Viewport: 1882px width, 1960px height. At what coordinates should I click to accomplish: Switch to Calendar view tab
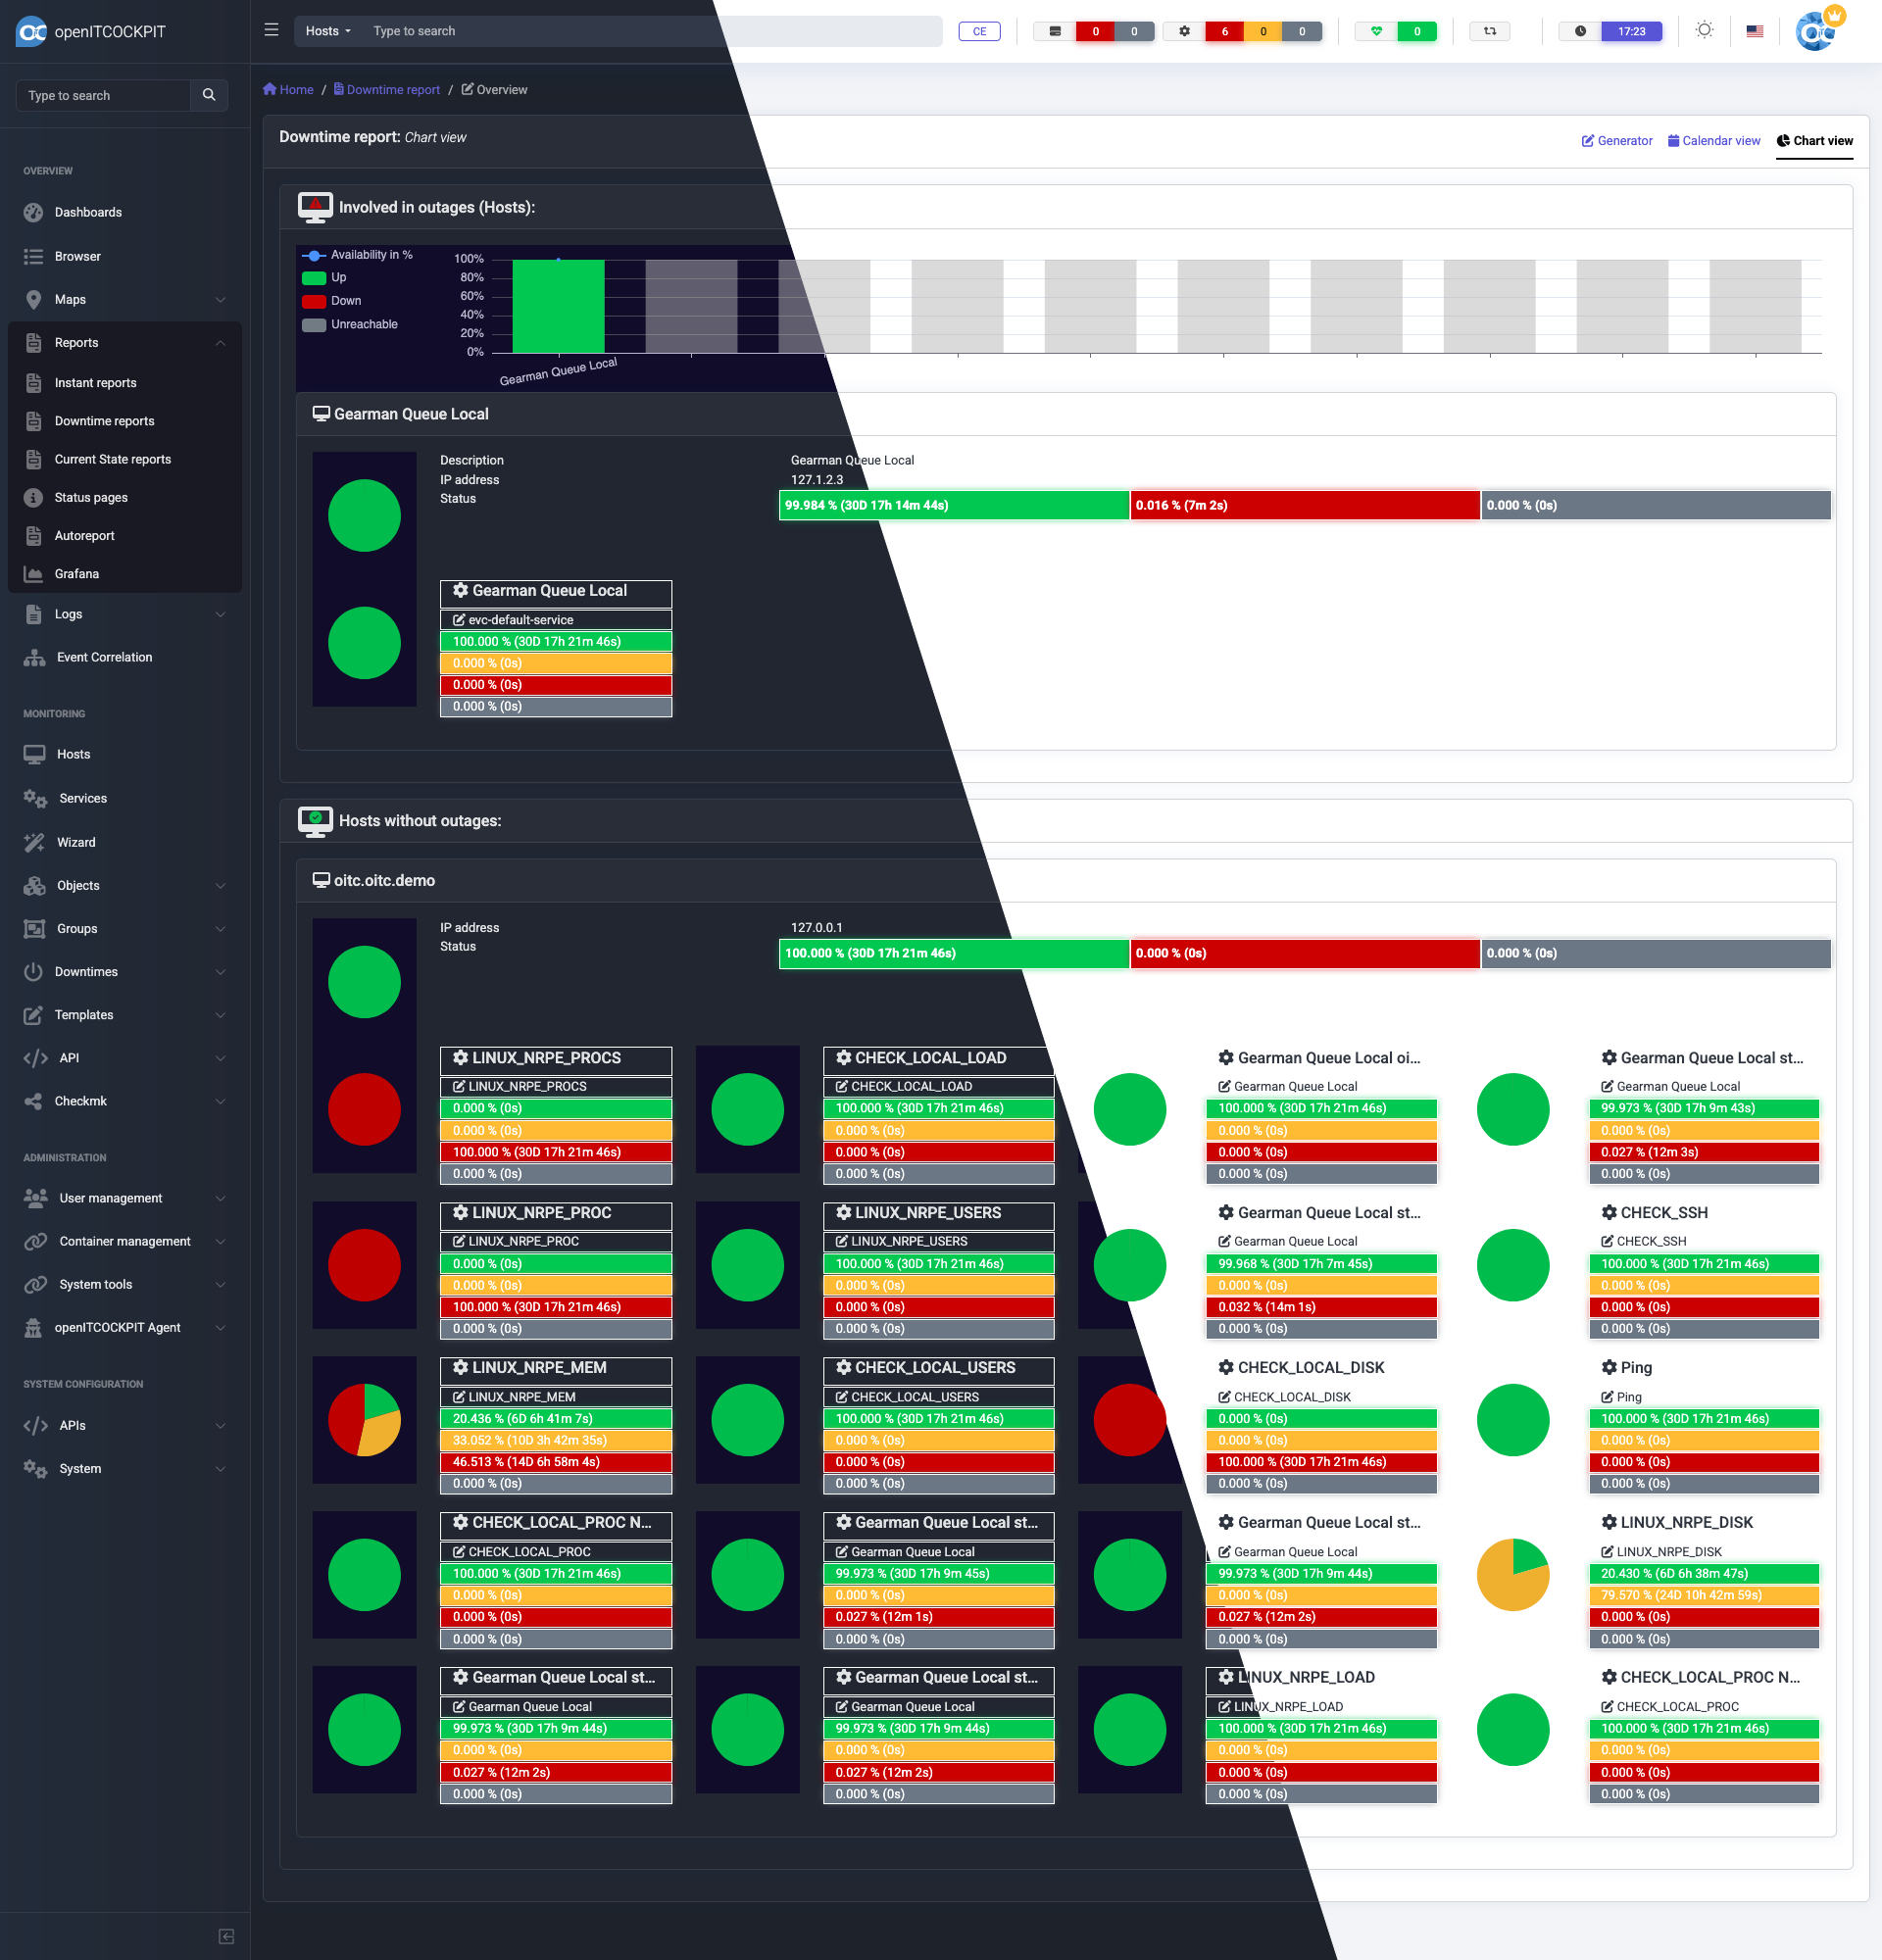tap(1713, 141)
